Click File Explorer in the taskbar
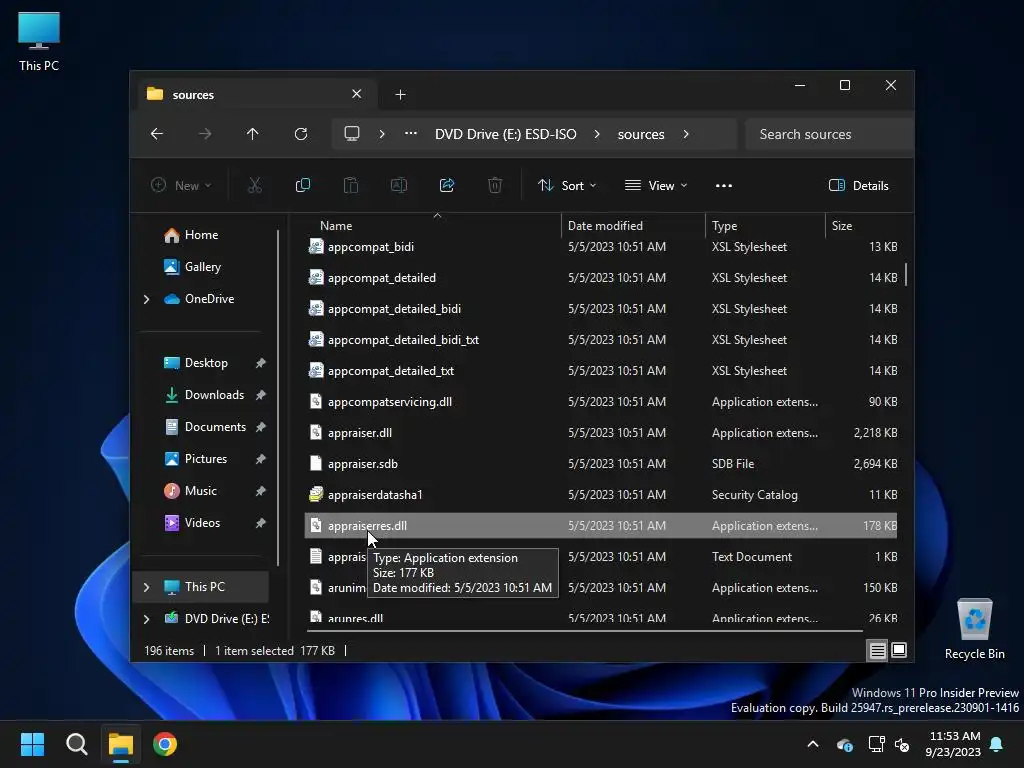 121,744
